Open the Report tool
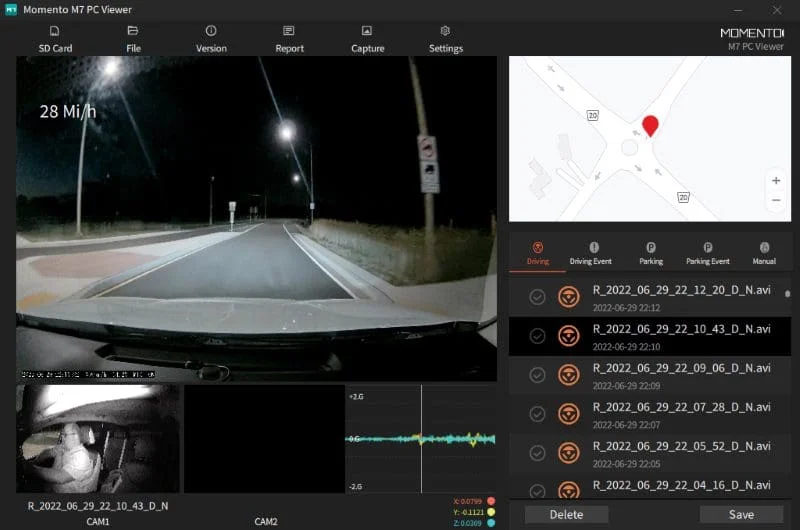Screen dimensions: 800x530 pos(289,40)
